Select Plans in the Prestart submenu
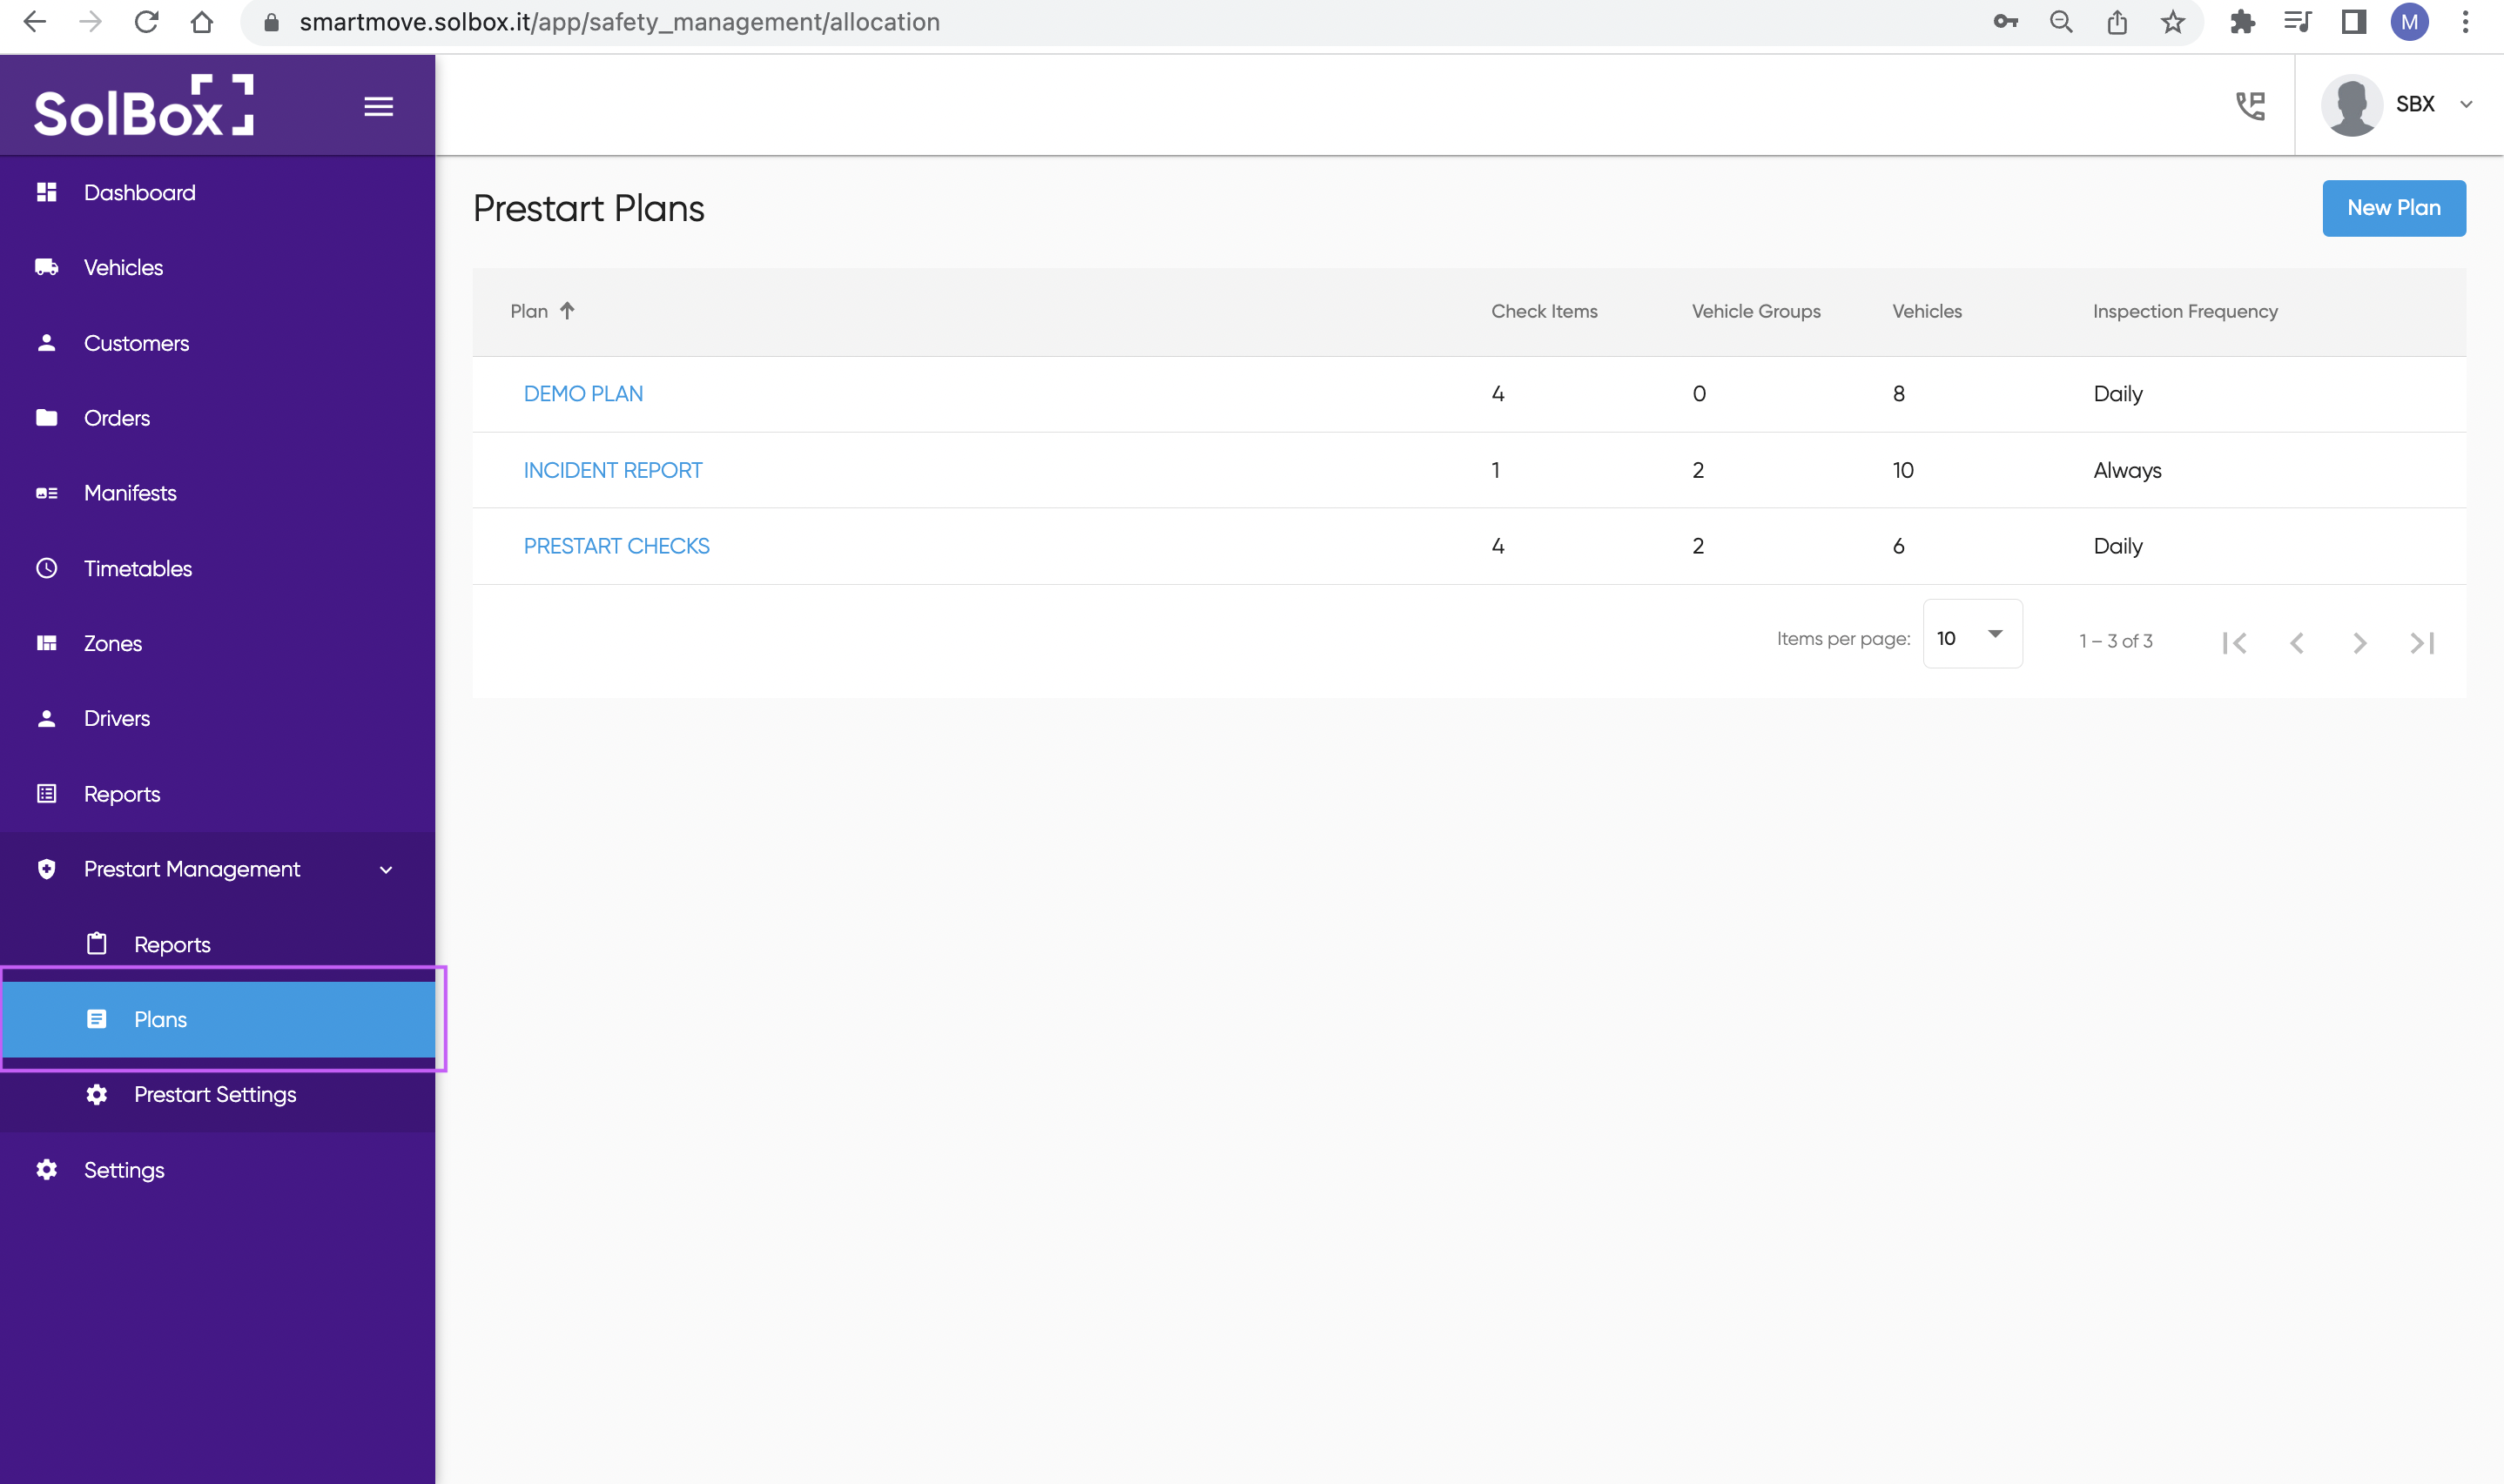Screen dimensions: 2504x1484 pos(218,1019)
